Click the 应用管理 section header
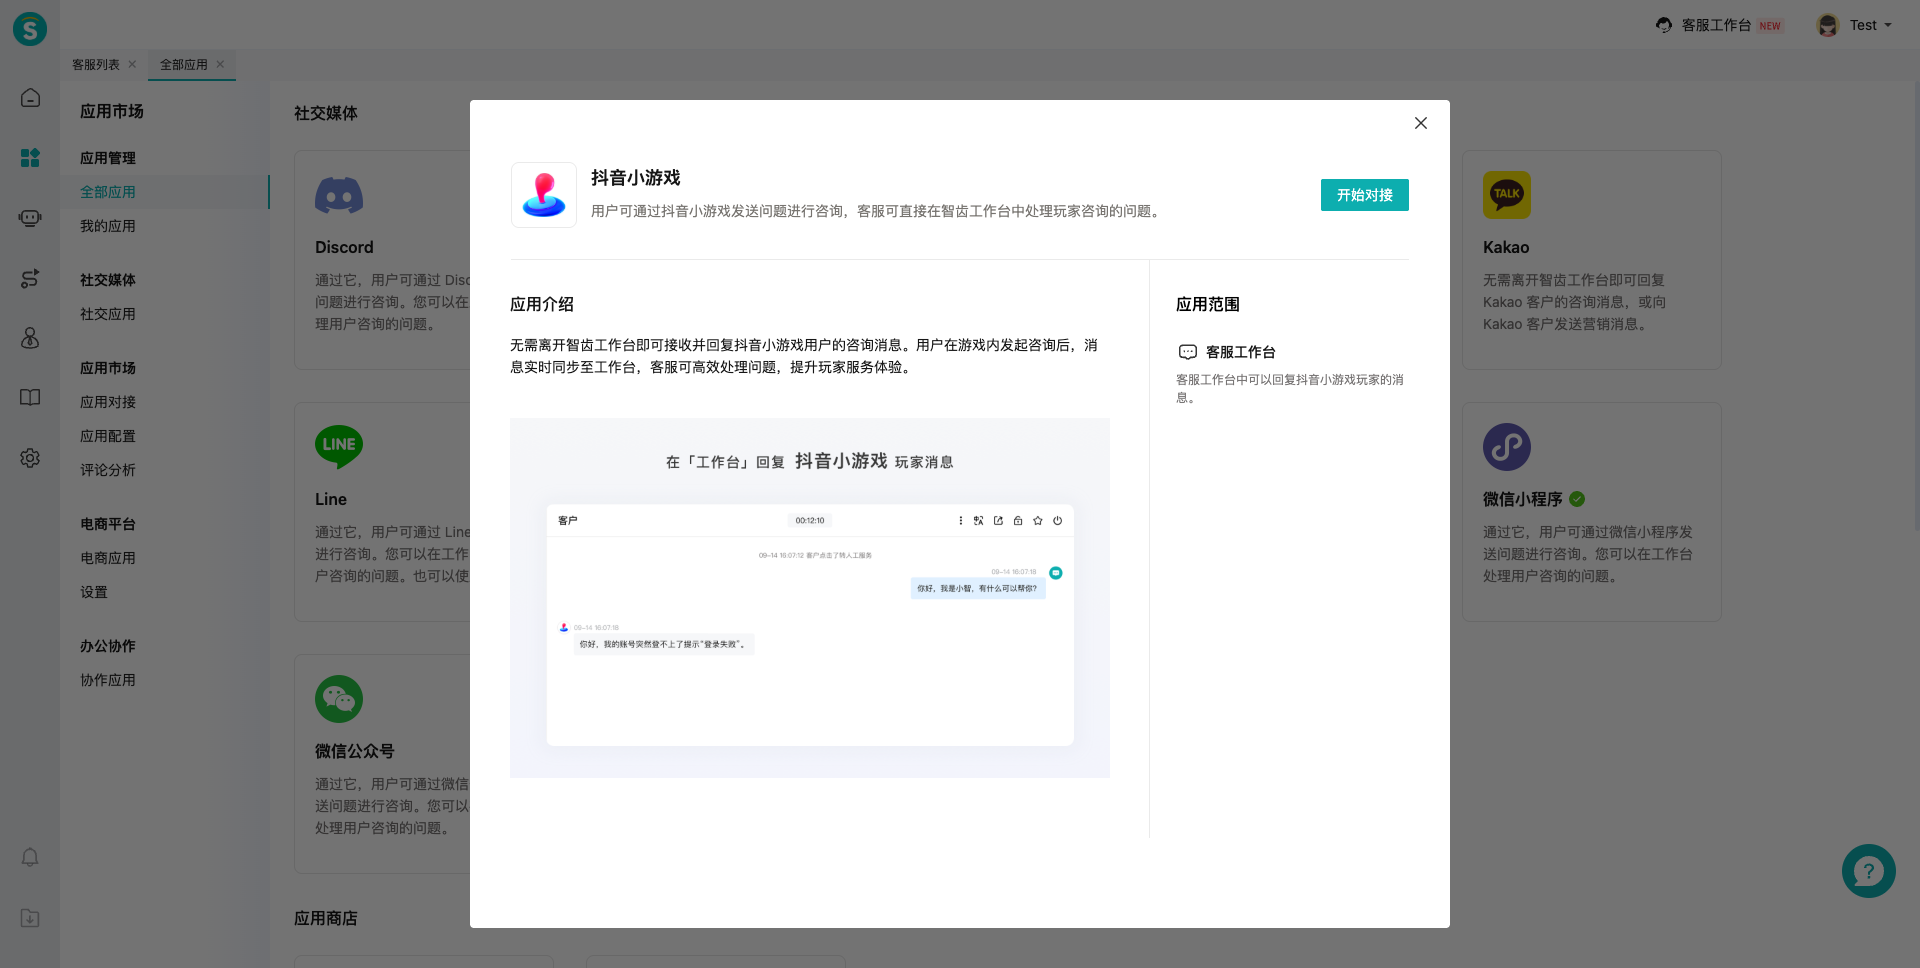Viewport: 1920px width, 968px height. pos(108,158)
